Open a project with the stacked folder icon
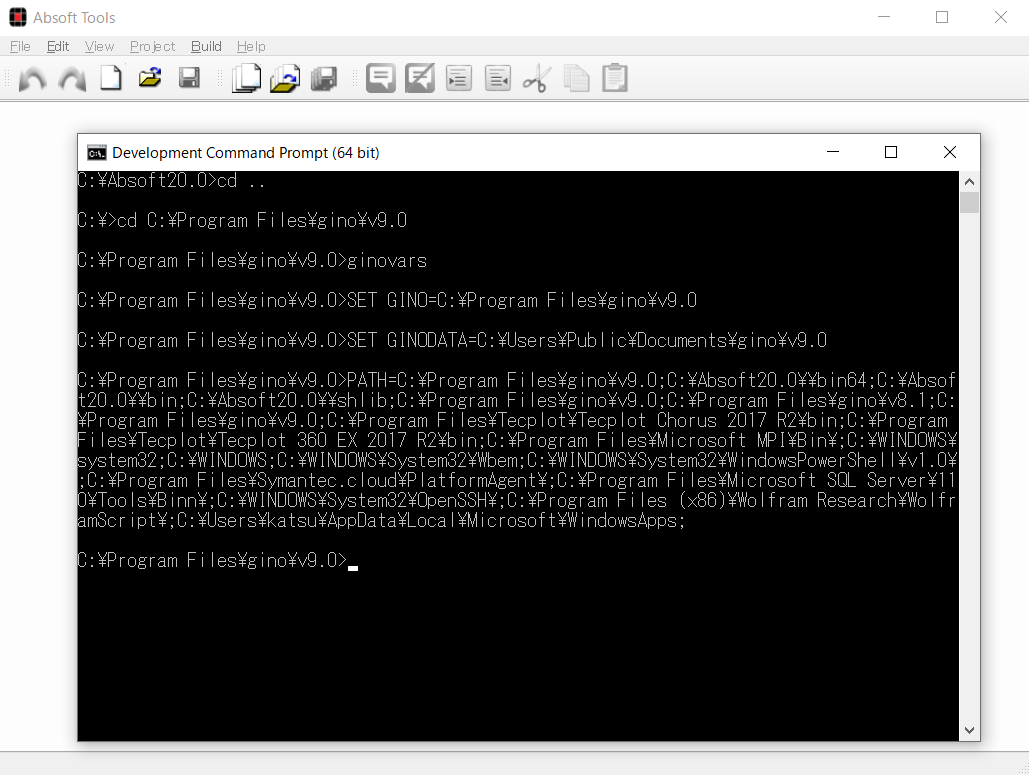 pos(285,78)
